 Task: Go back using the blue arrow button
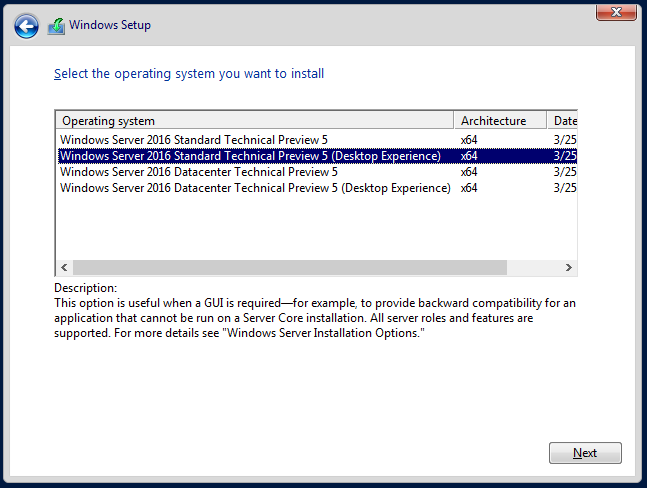coord(26,26)
